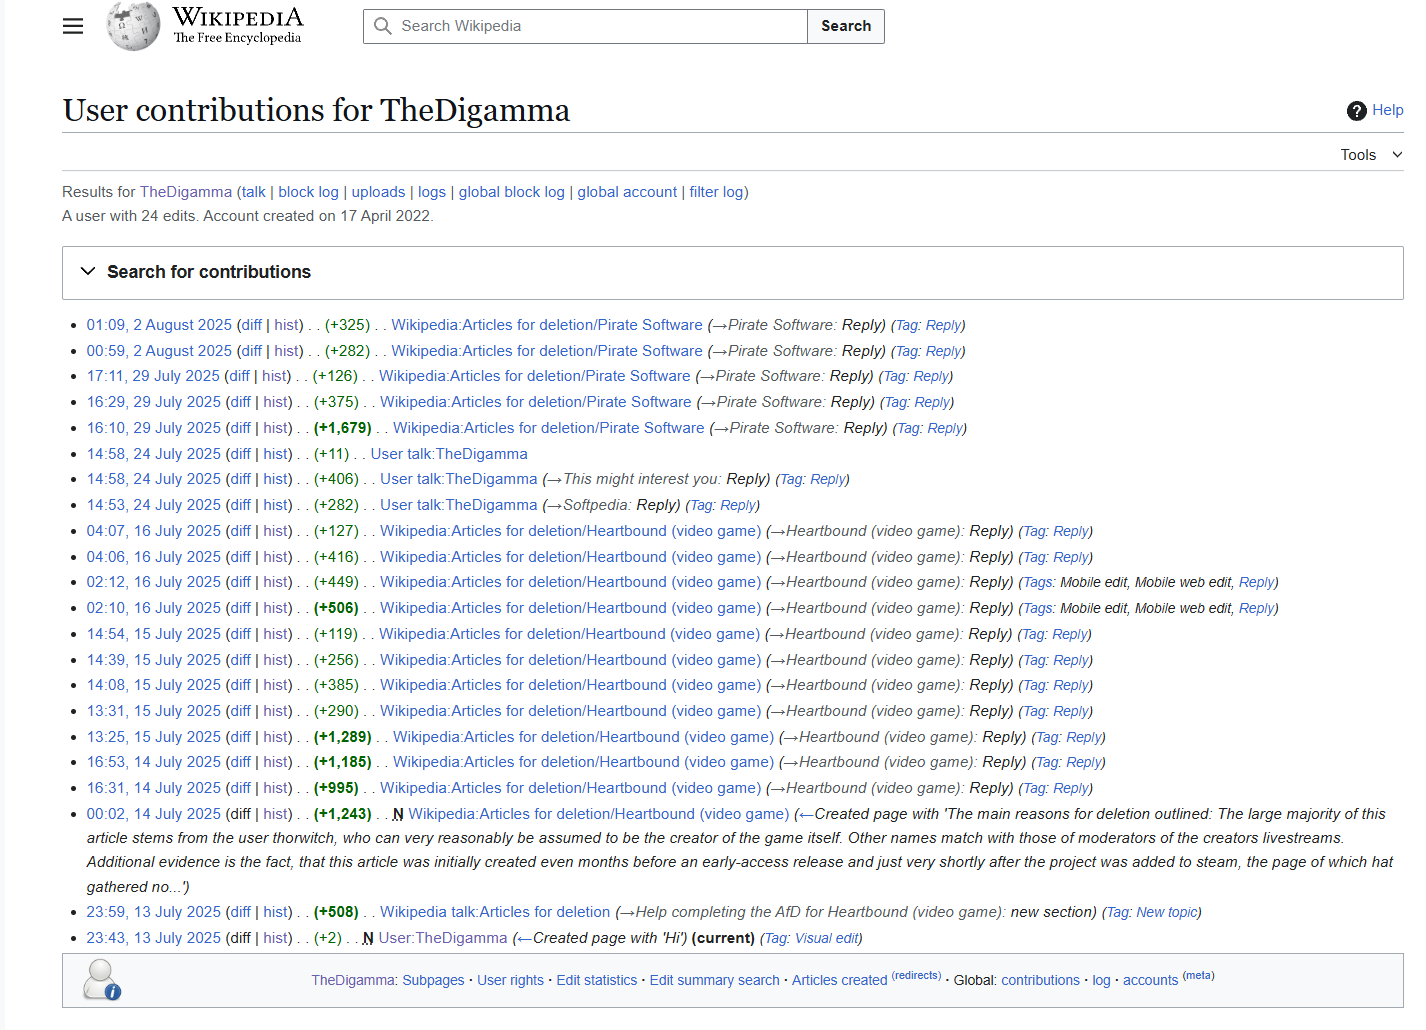Open the 14:54, 15 July 2025 timestamp
Viewport: 1426px width, 1030px height.
pos(153,634)
